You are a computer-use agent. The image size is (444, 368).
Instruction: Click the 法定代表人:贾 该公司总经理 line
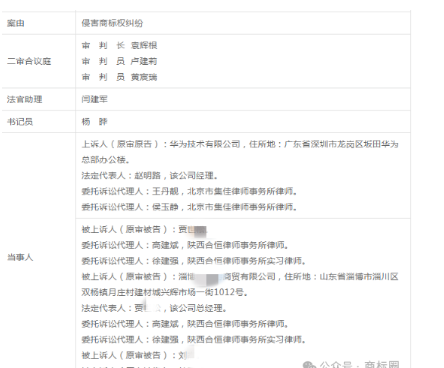point(154,308)
